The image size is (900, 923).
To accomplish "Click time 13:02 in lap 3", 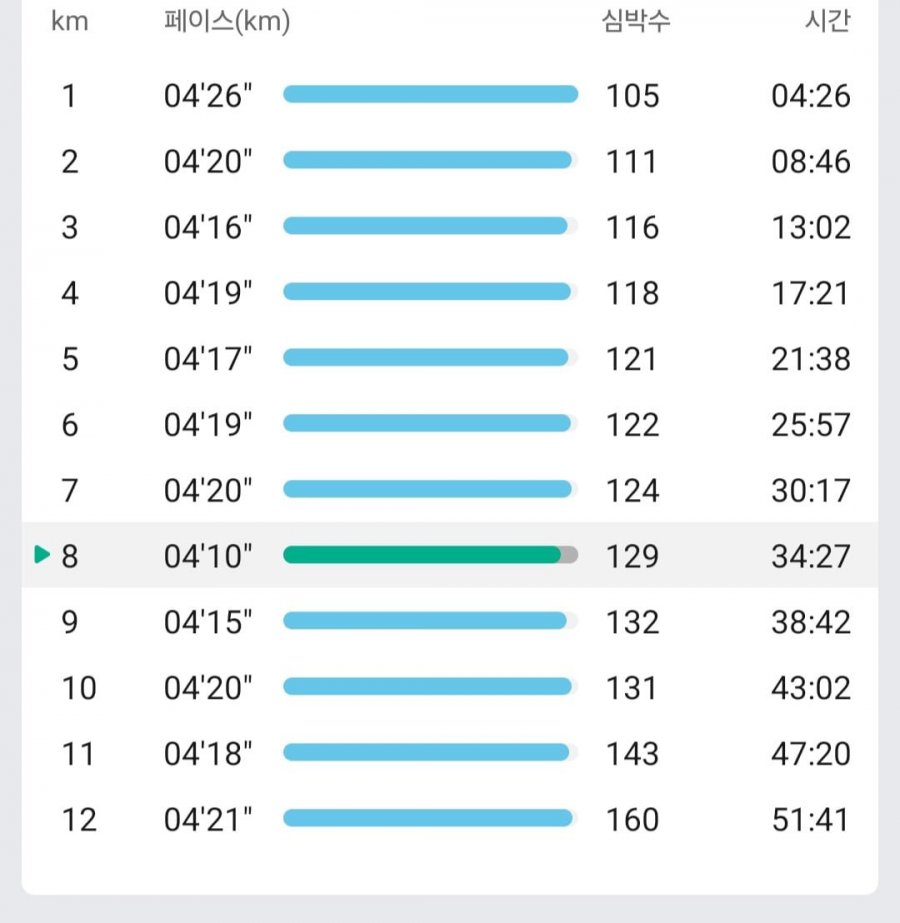I will click(x=811, y=228).
